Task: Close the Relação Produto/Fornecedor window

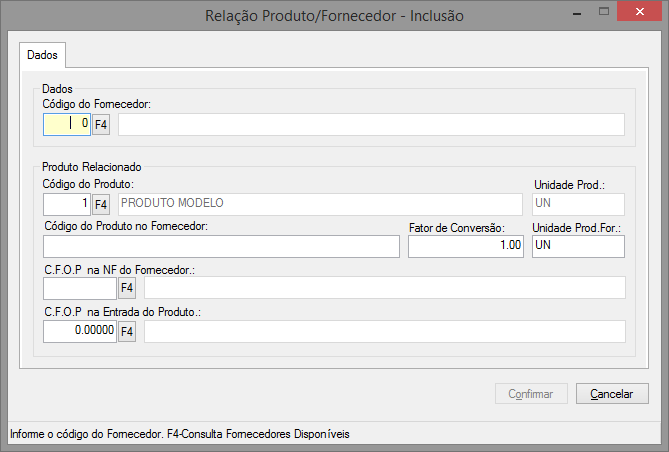Action: 640,12
